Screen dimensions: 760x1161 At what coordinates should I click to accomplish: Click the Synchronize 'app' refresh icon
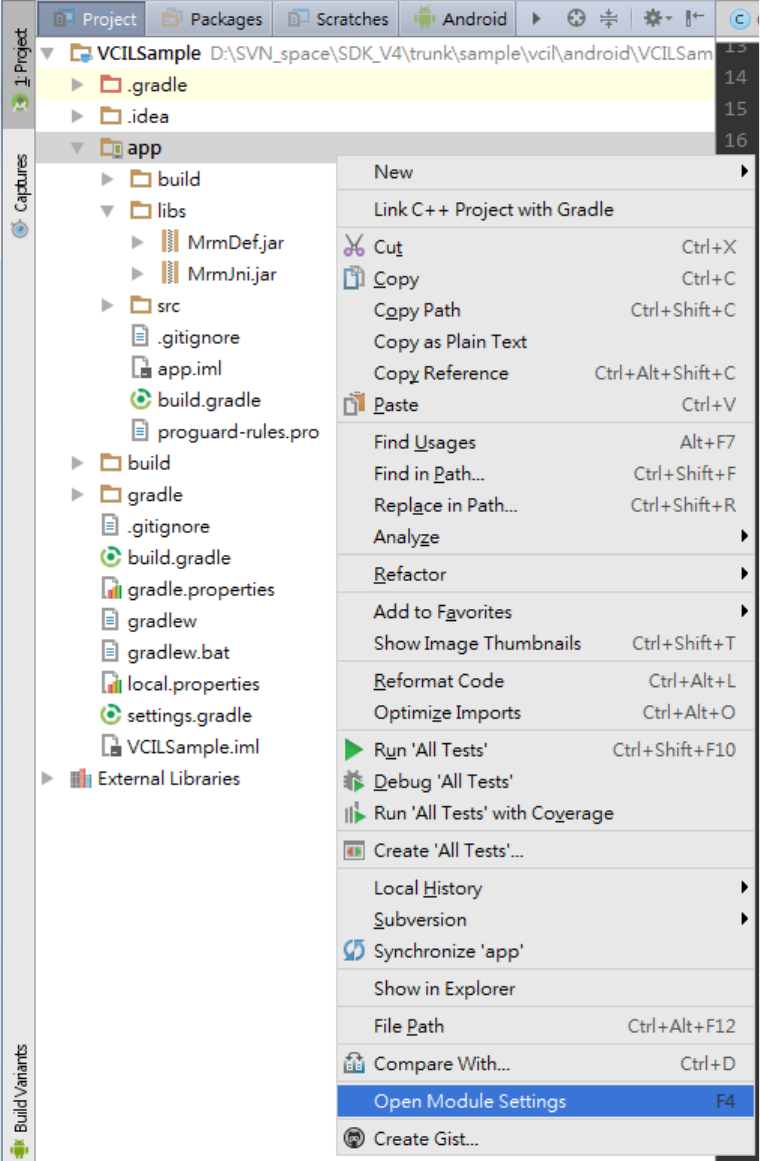pyautogui.click(x=354, y=951)
